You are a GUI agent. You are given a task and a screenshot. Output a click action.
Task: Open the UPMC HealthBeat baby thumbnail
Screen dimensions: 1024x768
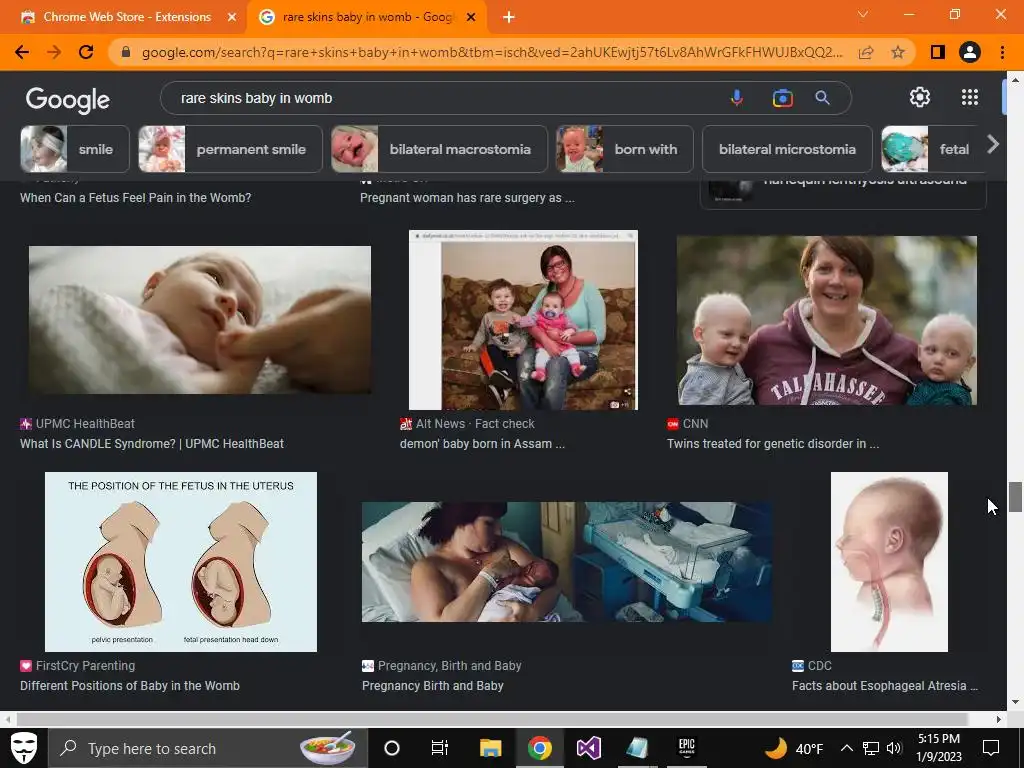pyautogui.click(x=200, y=320)
